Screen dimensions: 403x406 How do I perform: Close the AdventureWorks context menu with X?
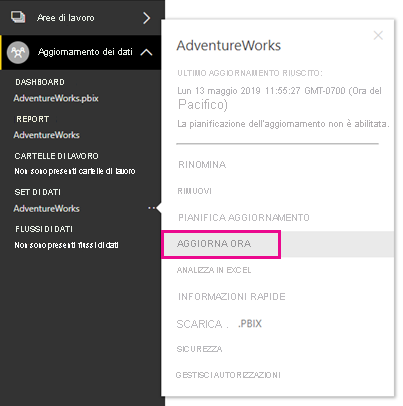[378, 35]
